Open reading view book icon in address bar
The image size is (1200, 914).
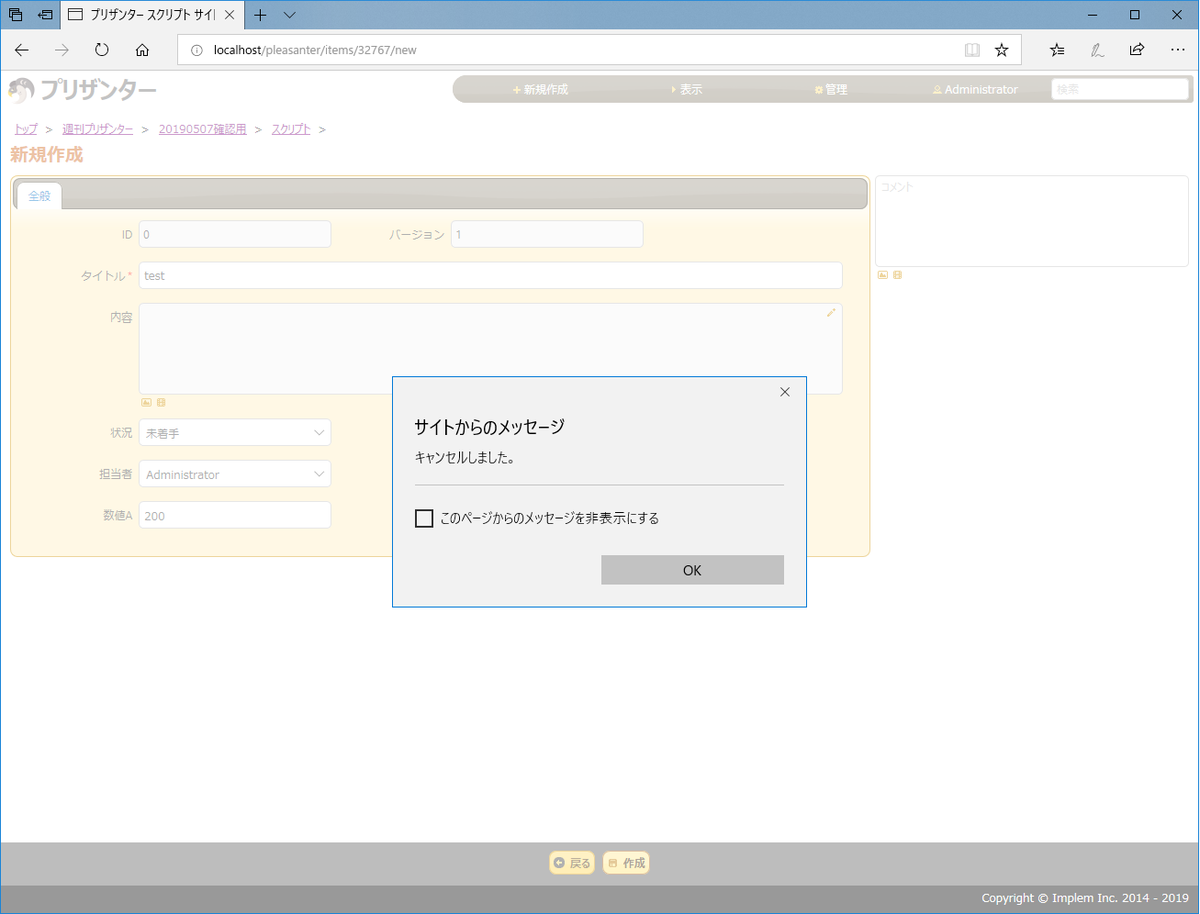(x=972, y=50)
